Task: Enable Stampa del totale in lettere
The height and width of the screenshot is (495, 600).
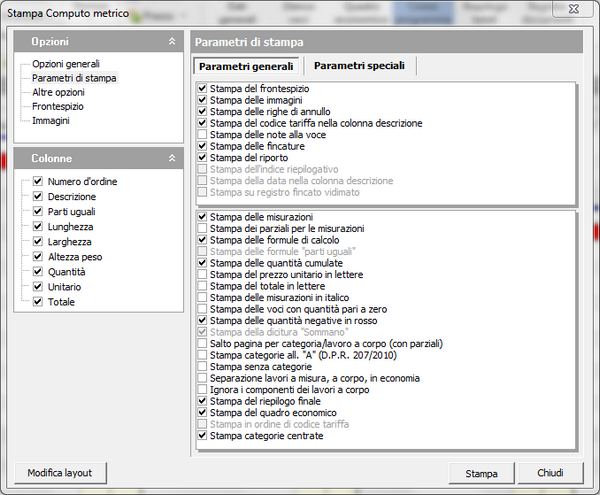Action: (203, 286)
